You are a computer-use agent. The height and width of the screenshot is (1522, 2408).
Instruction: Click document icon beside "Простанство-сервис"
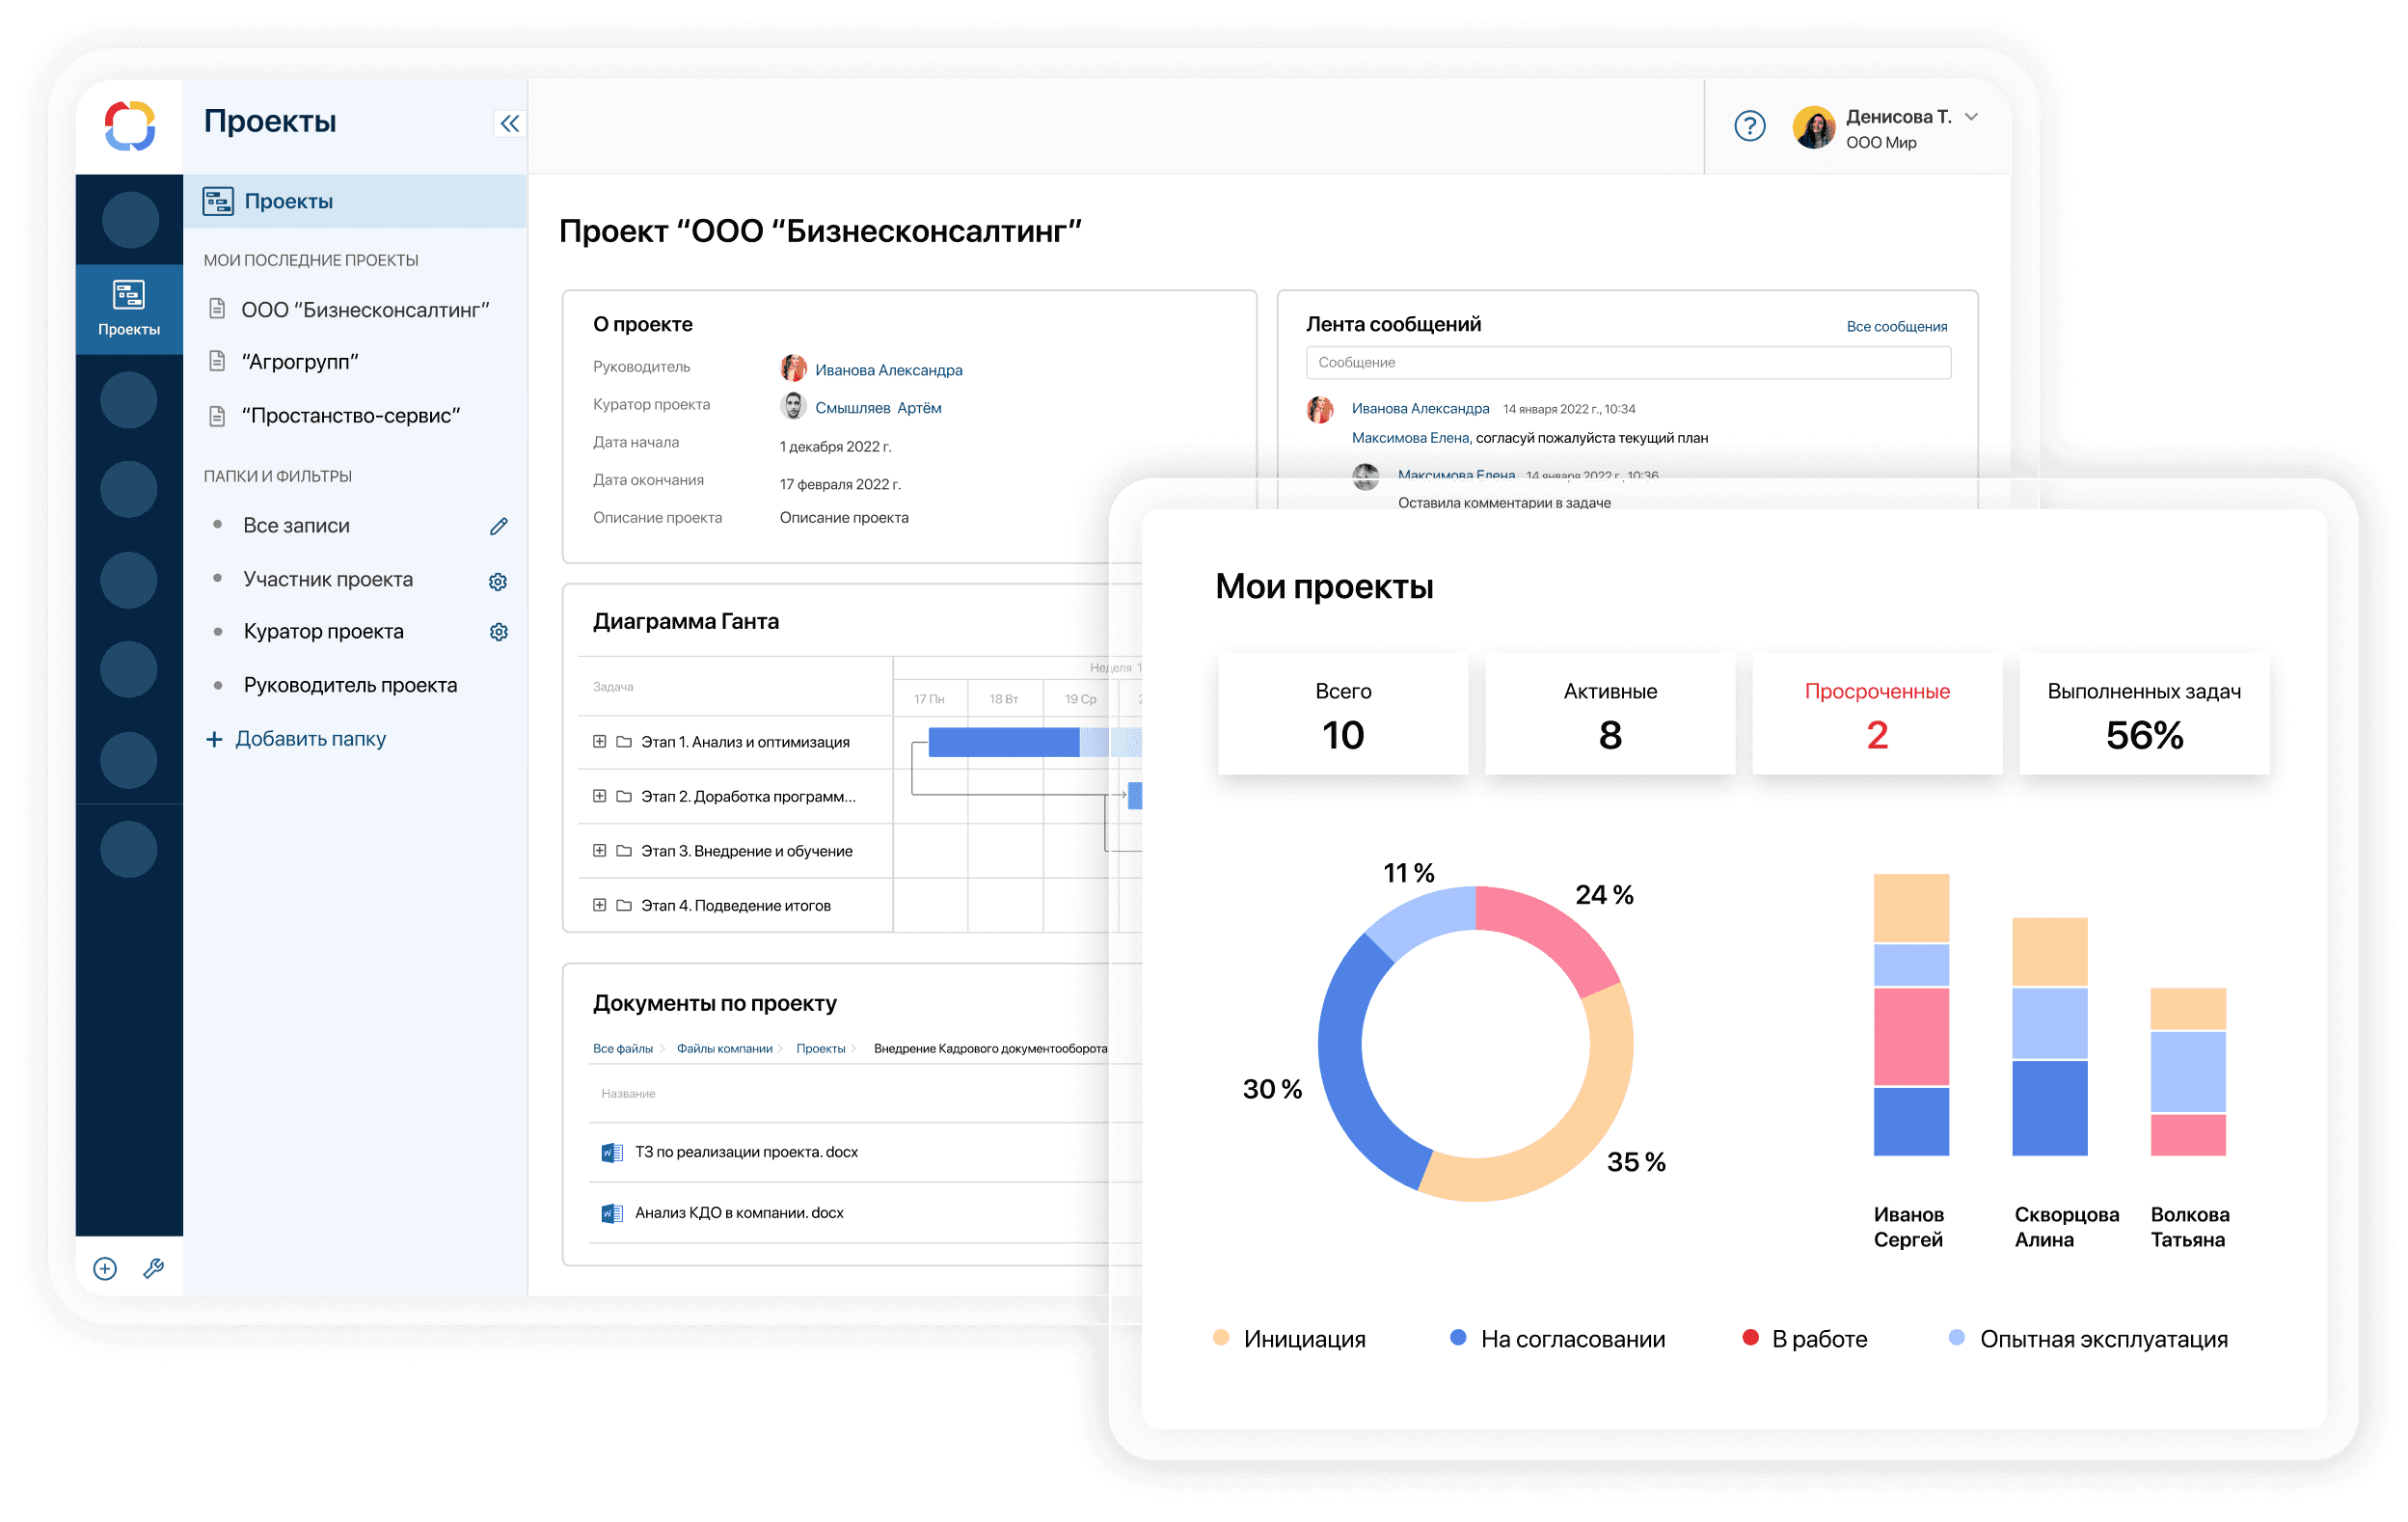pos(217,415)
